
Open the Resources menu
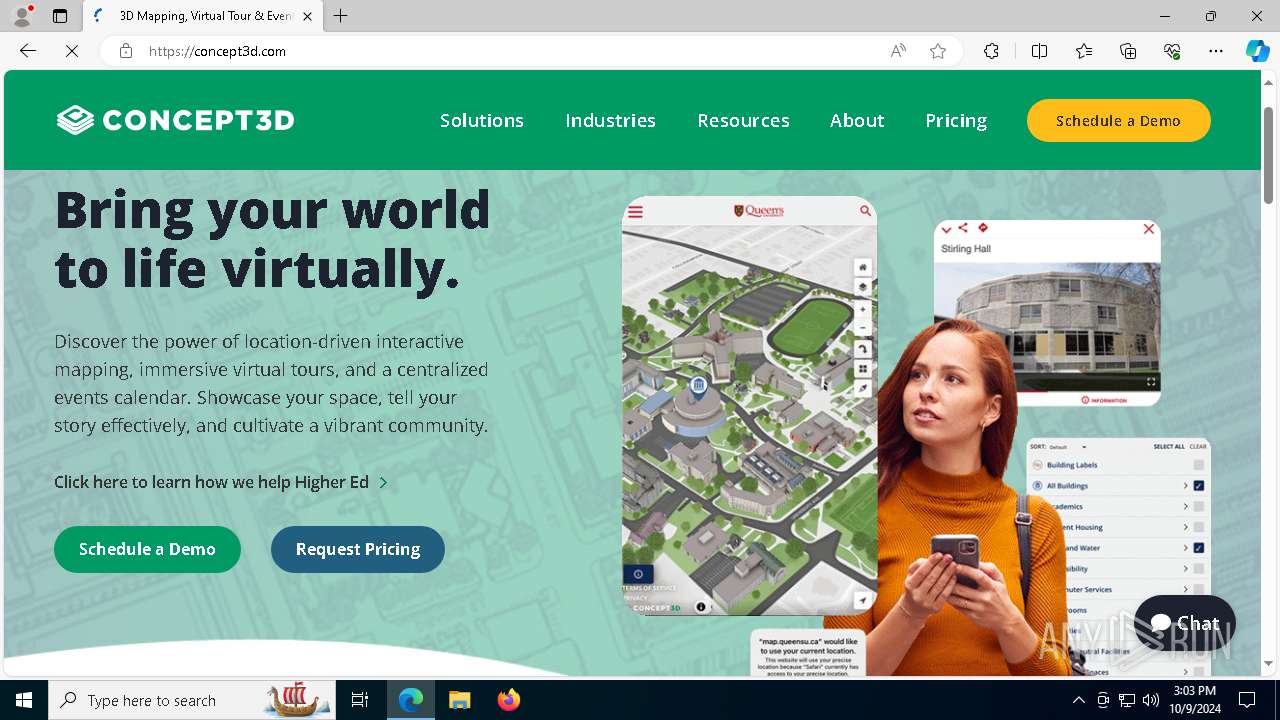(x=743, y=120)
